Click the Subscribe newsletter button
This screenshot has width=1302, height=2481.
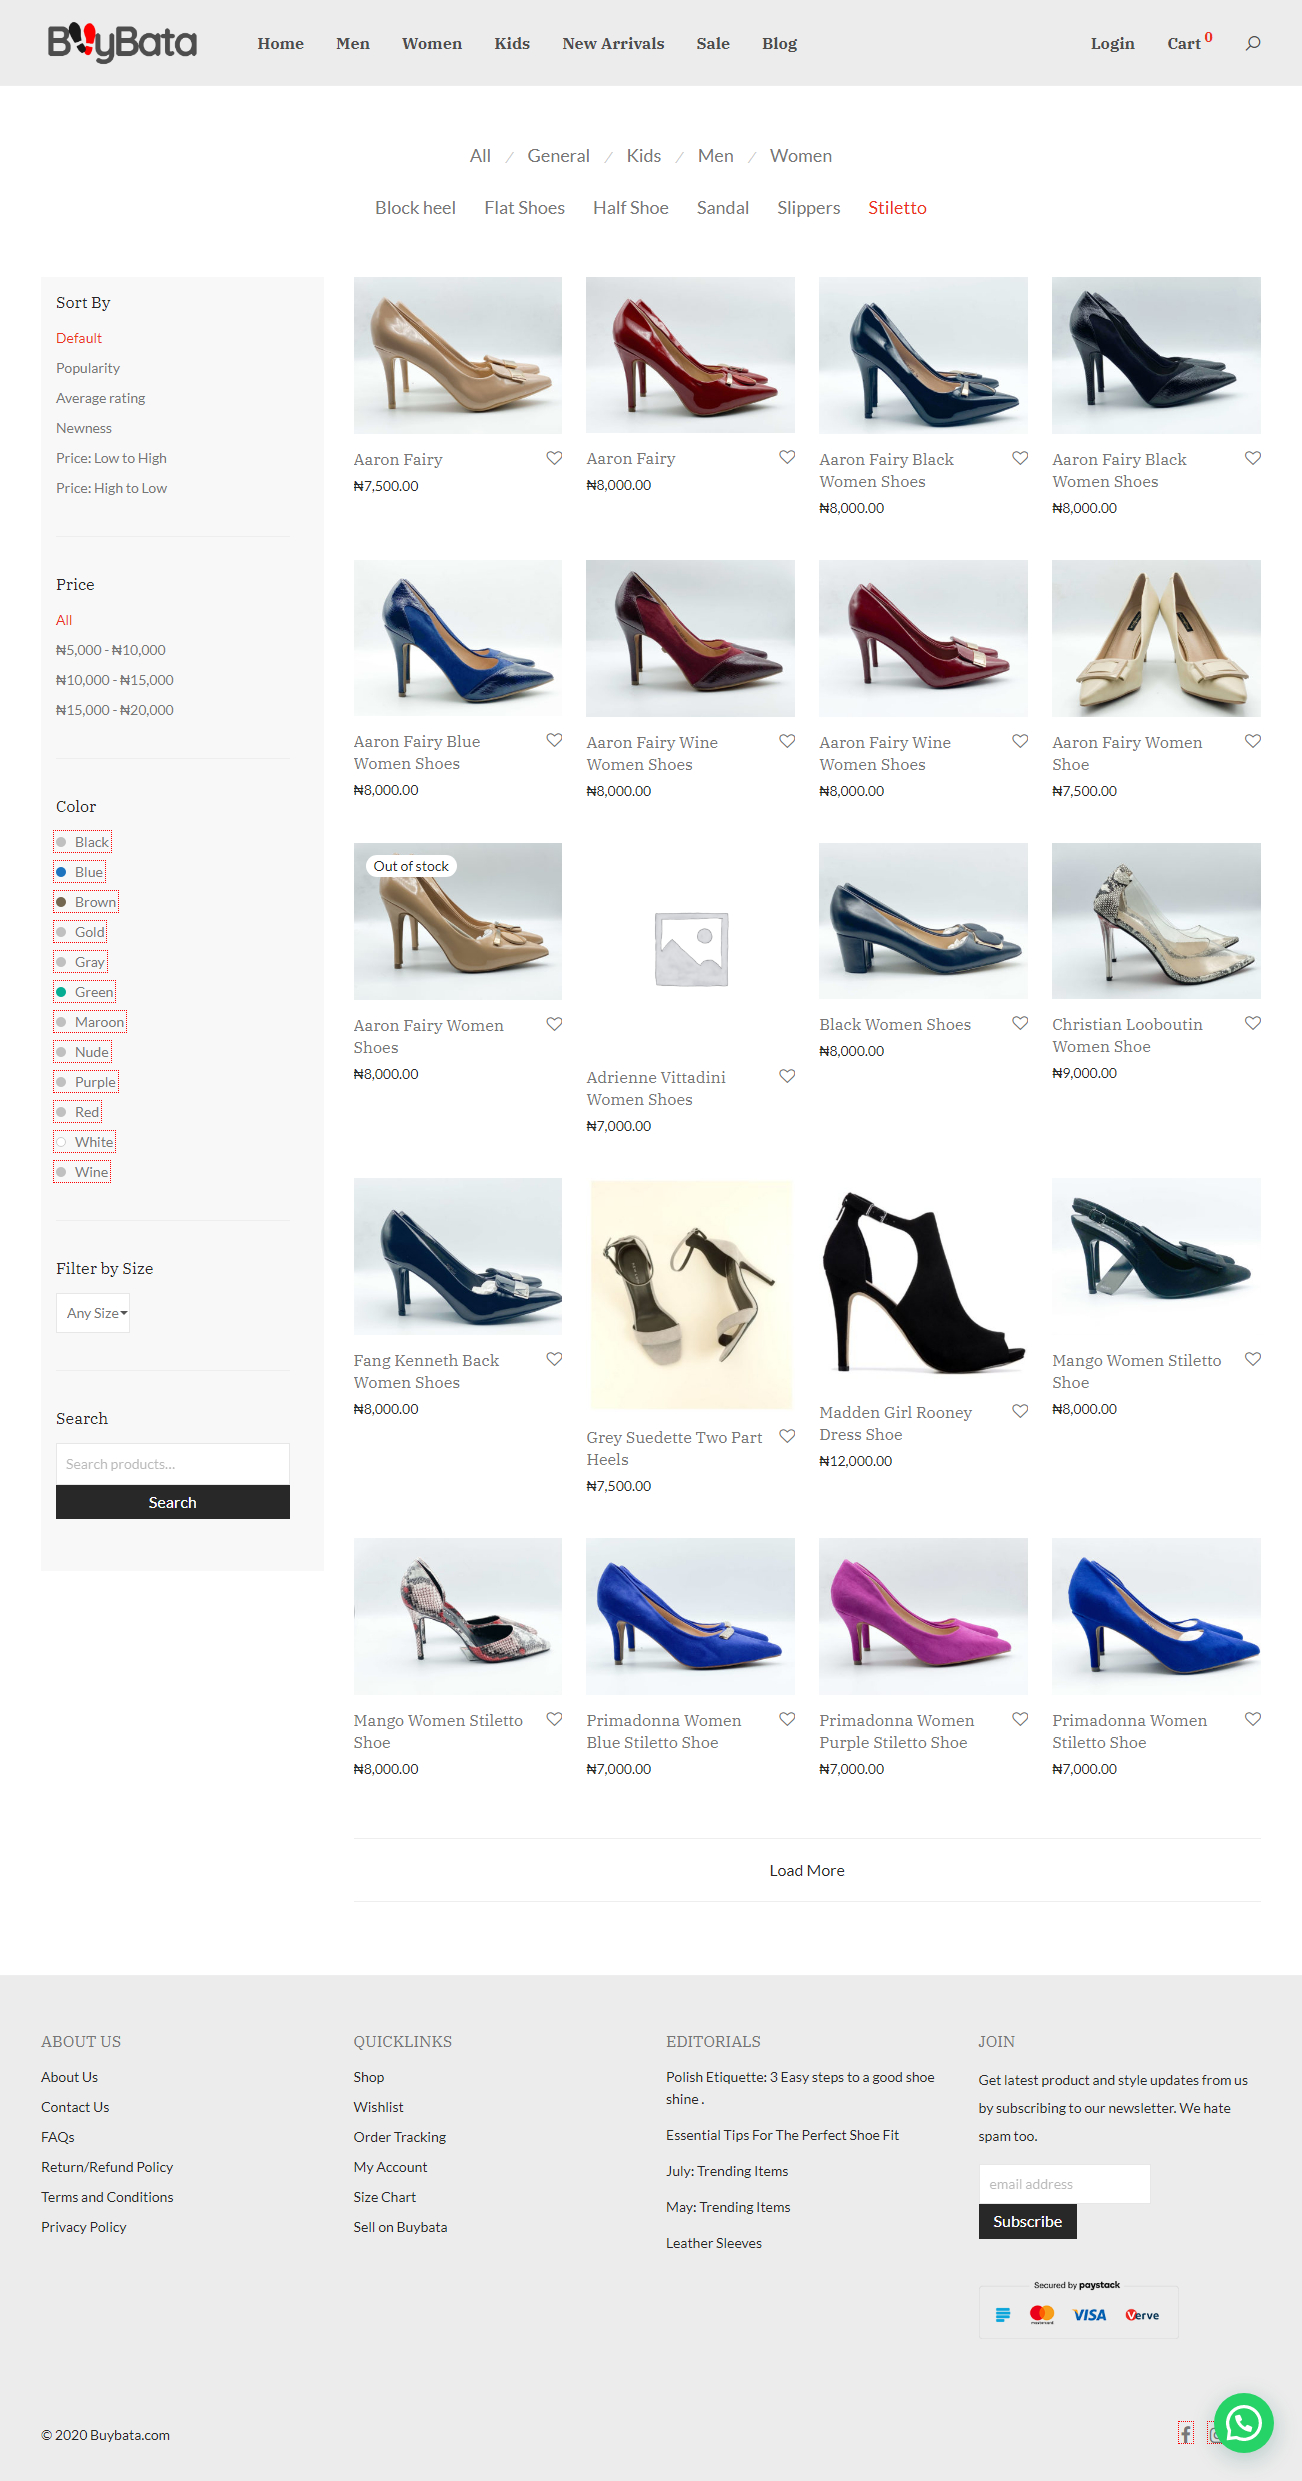tap(1027, 2221)
